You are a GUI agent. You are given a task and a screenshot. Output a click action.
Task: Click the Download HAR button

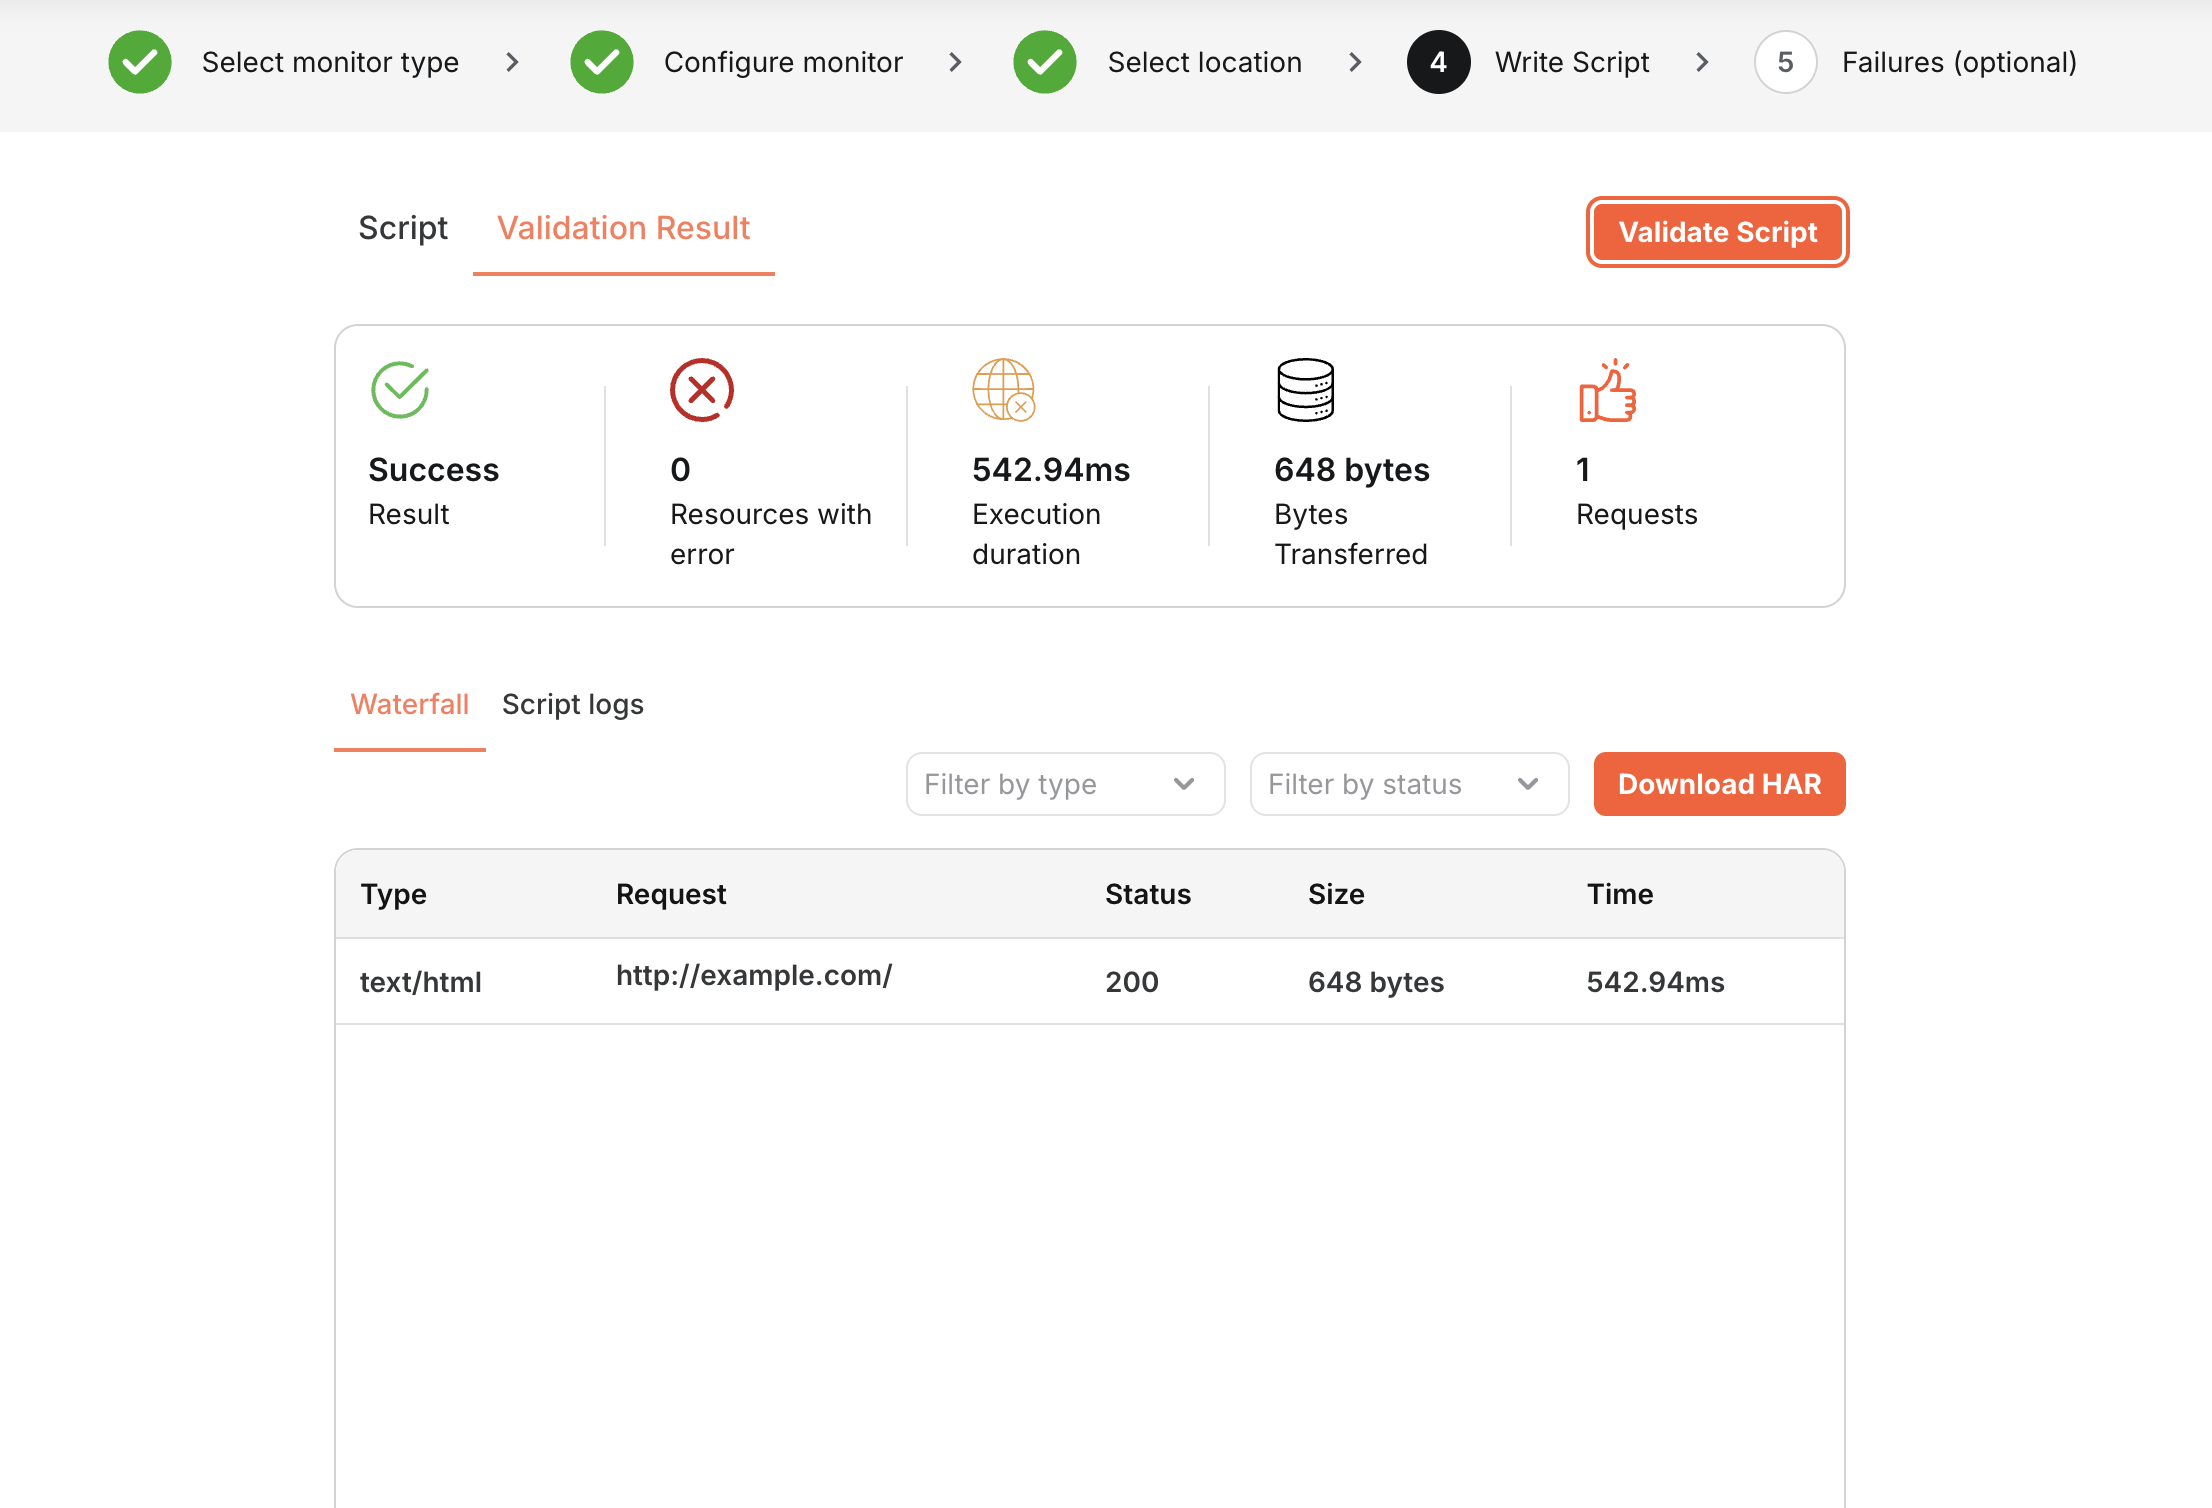coord(1720,783)
